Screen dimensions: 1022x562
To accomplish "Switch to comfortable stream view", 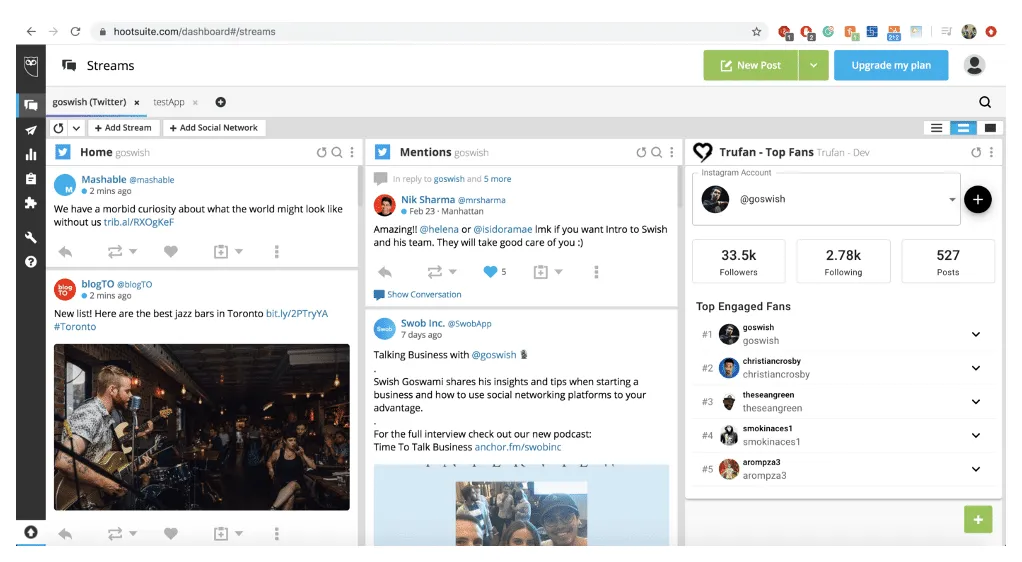I will [990, 128].
